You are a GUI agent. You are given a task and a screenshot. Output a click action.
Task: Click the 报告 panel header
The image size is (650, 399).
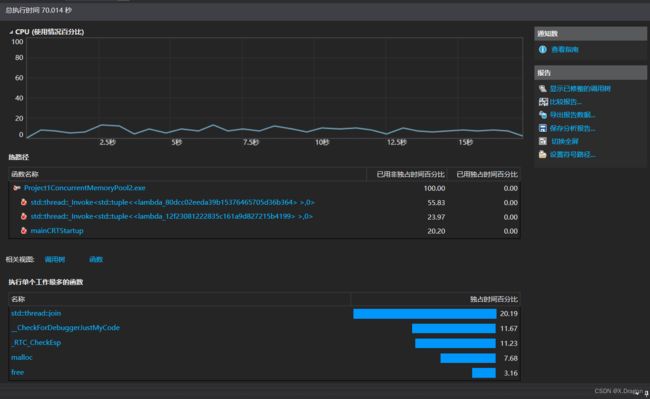pyautogui.click(x=590, y=73)
